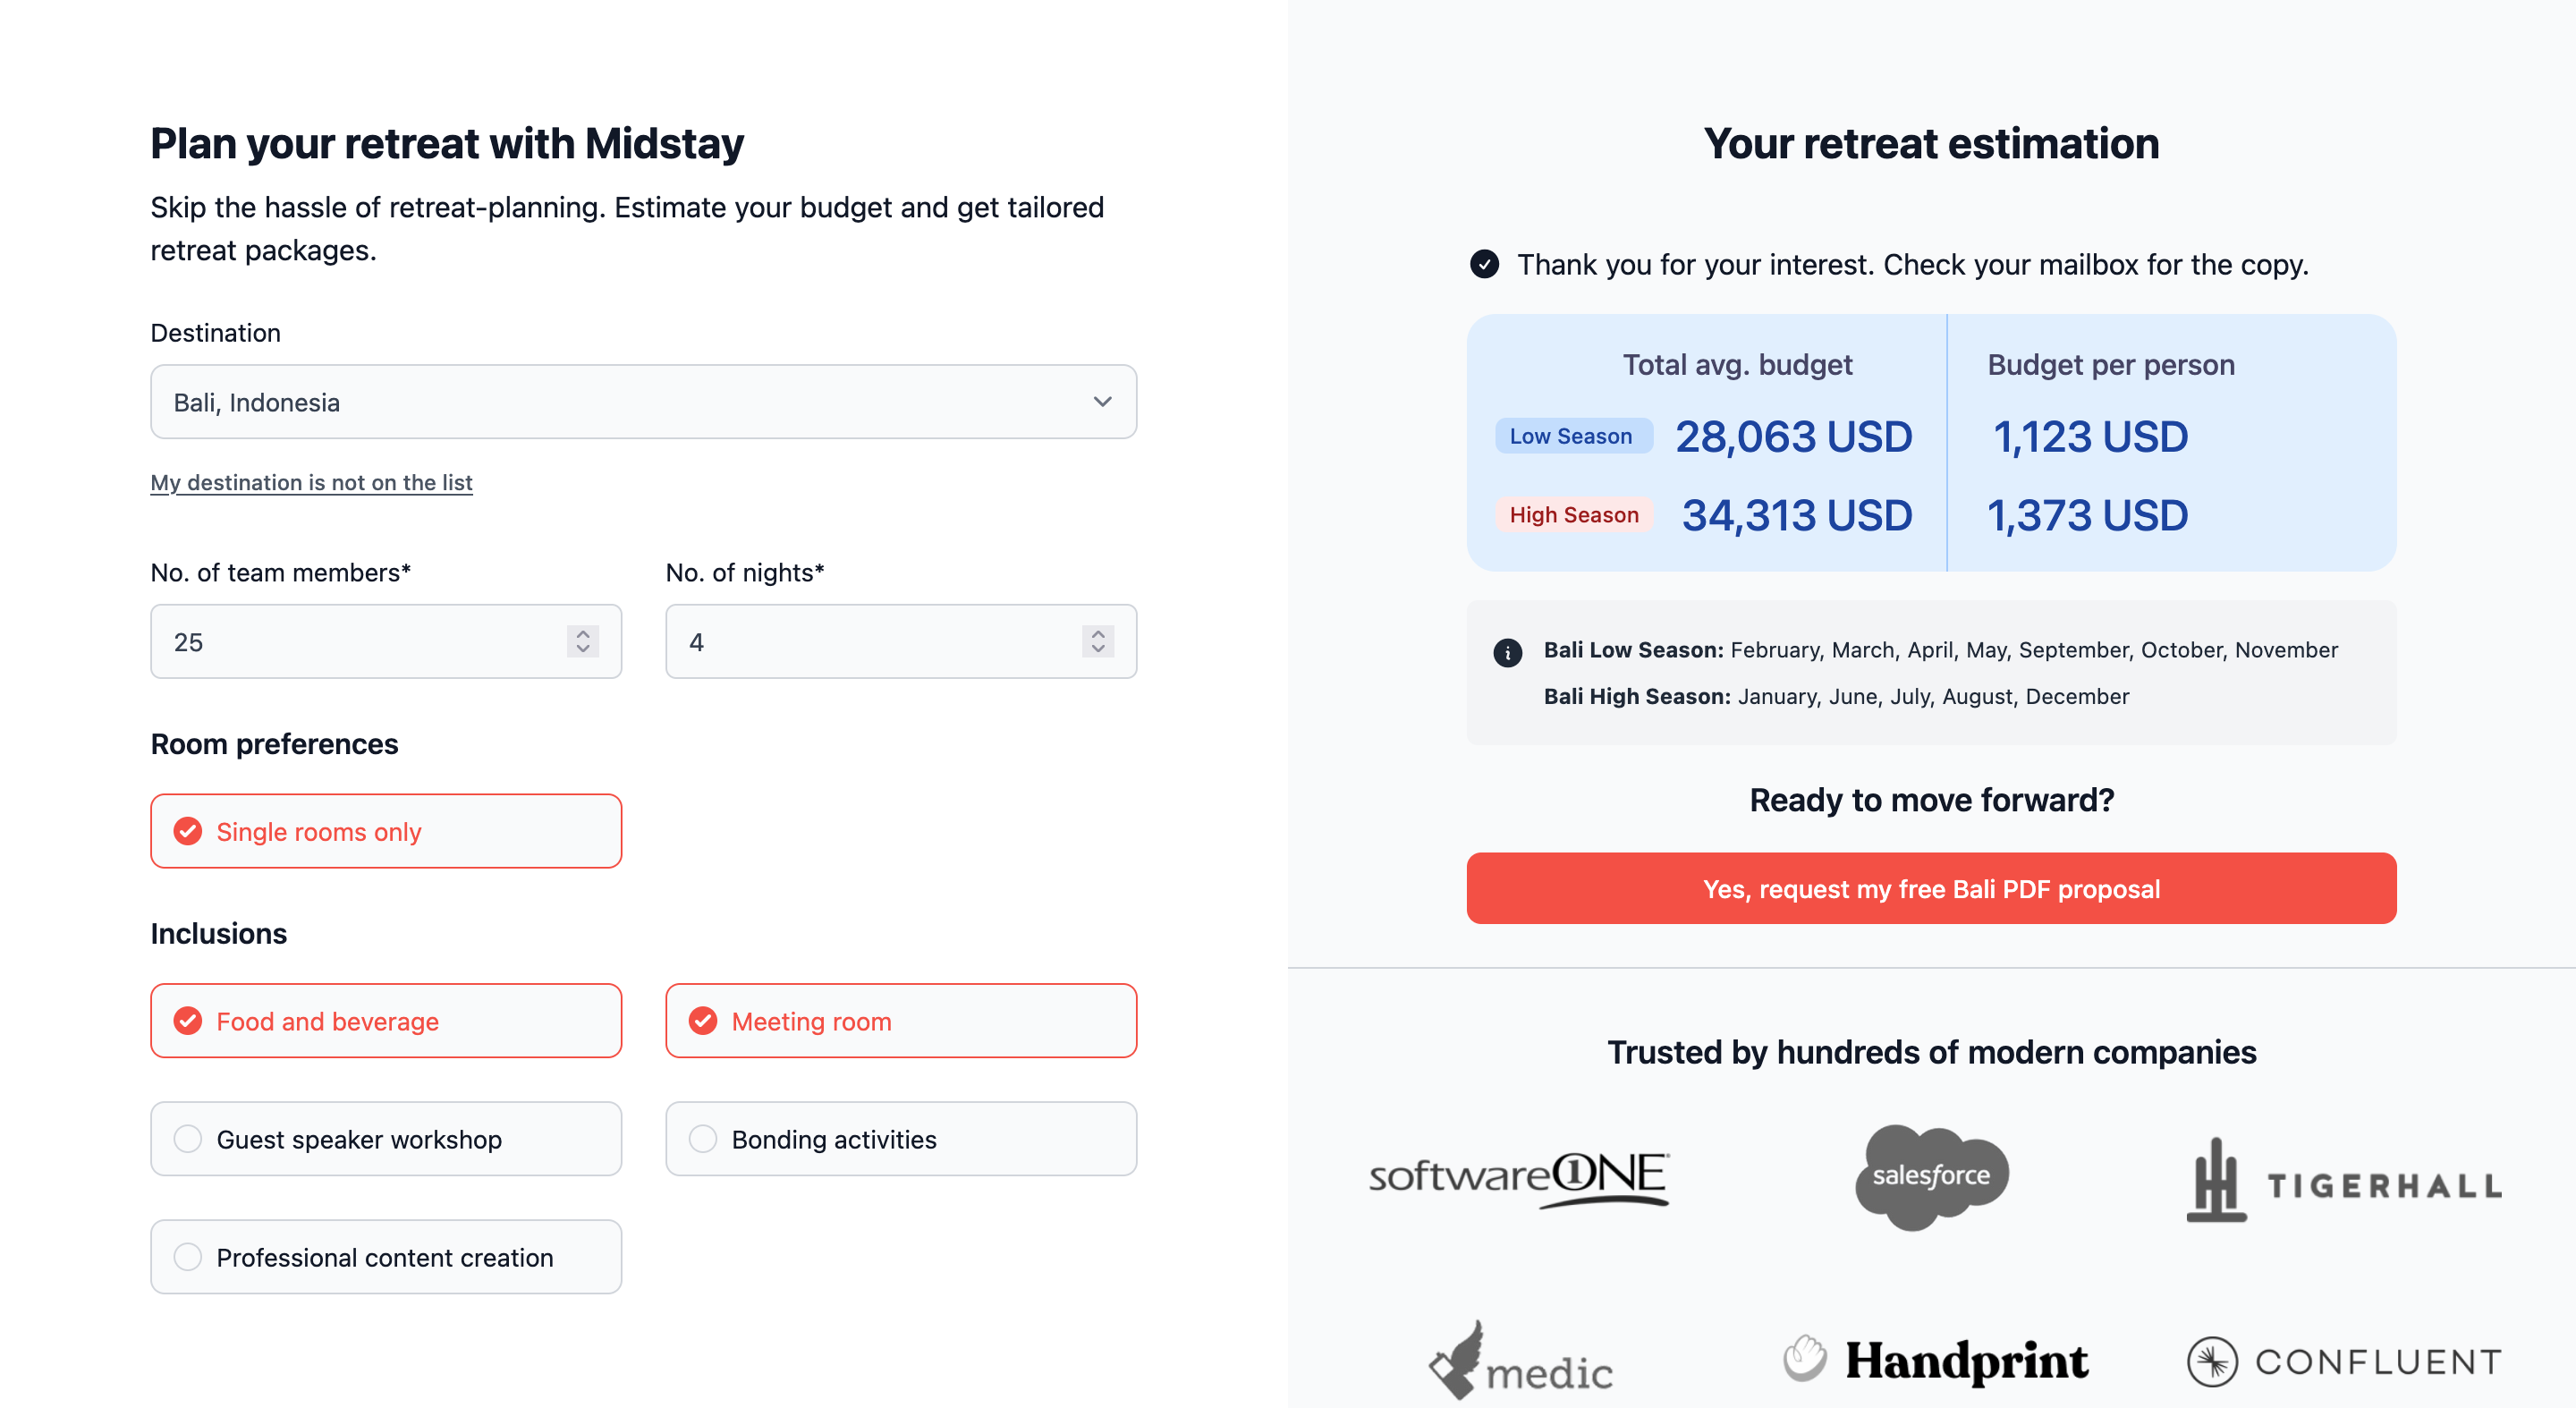The height and width of the screenshot is (1408, 2576).
Task: Click the medic logo
Action: pos(1520,1361)
